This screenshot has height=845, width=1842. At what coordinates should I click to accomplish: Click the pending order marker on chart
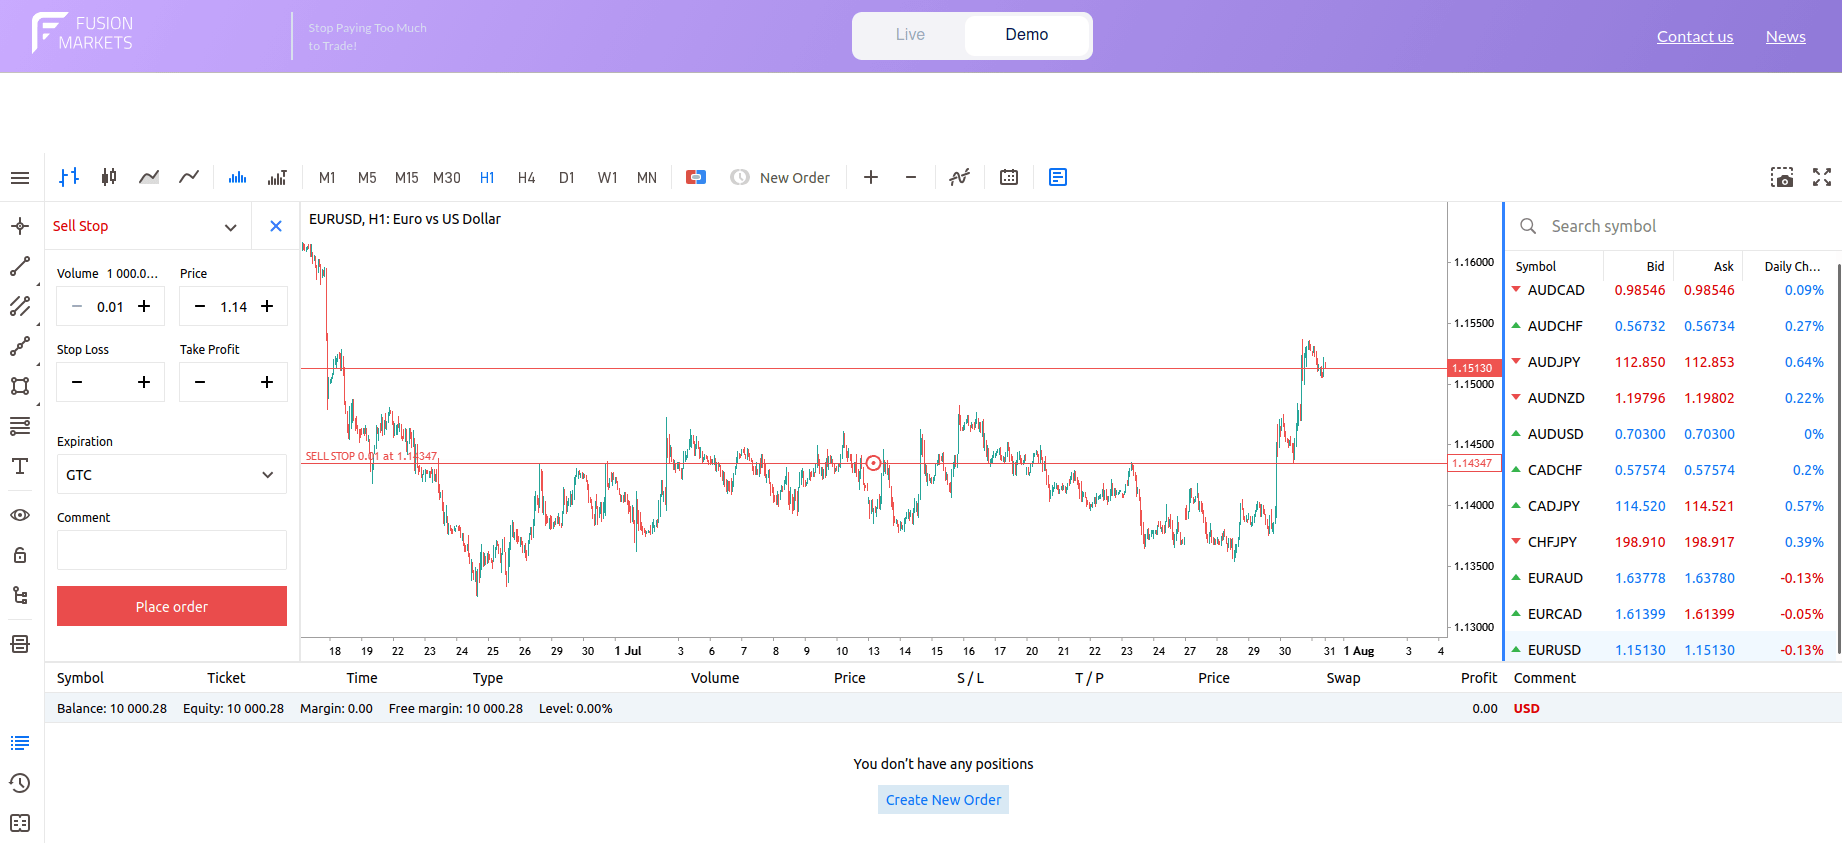[x=873, y=463]
